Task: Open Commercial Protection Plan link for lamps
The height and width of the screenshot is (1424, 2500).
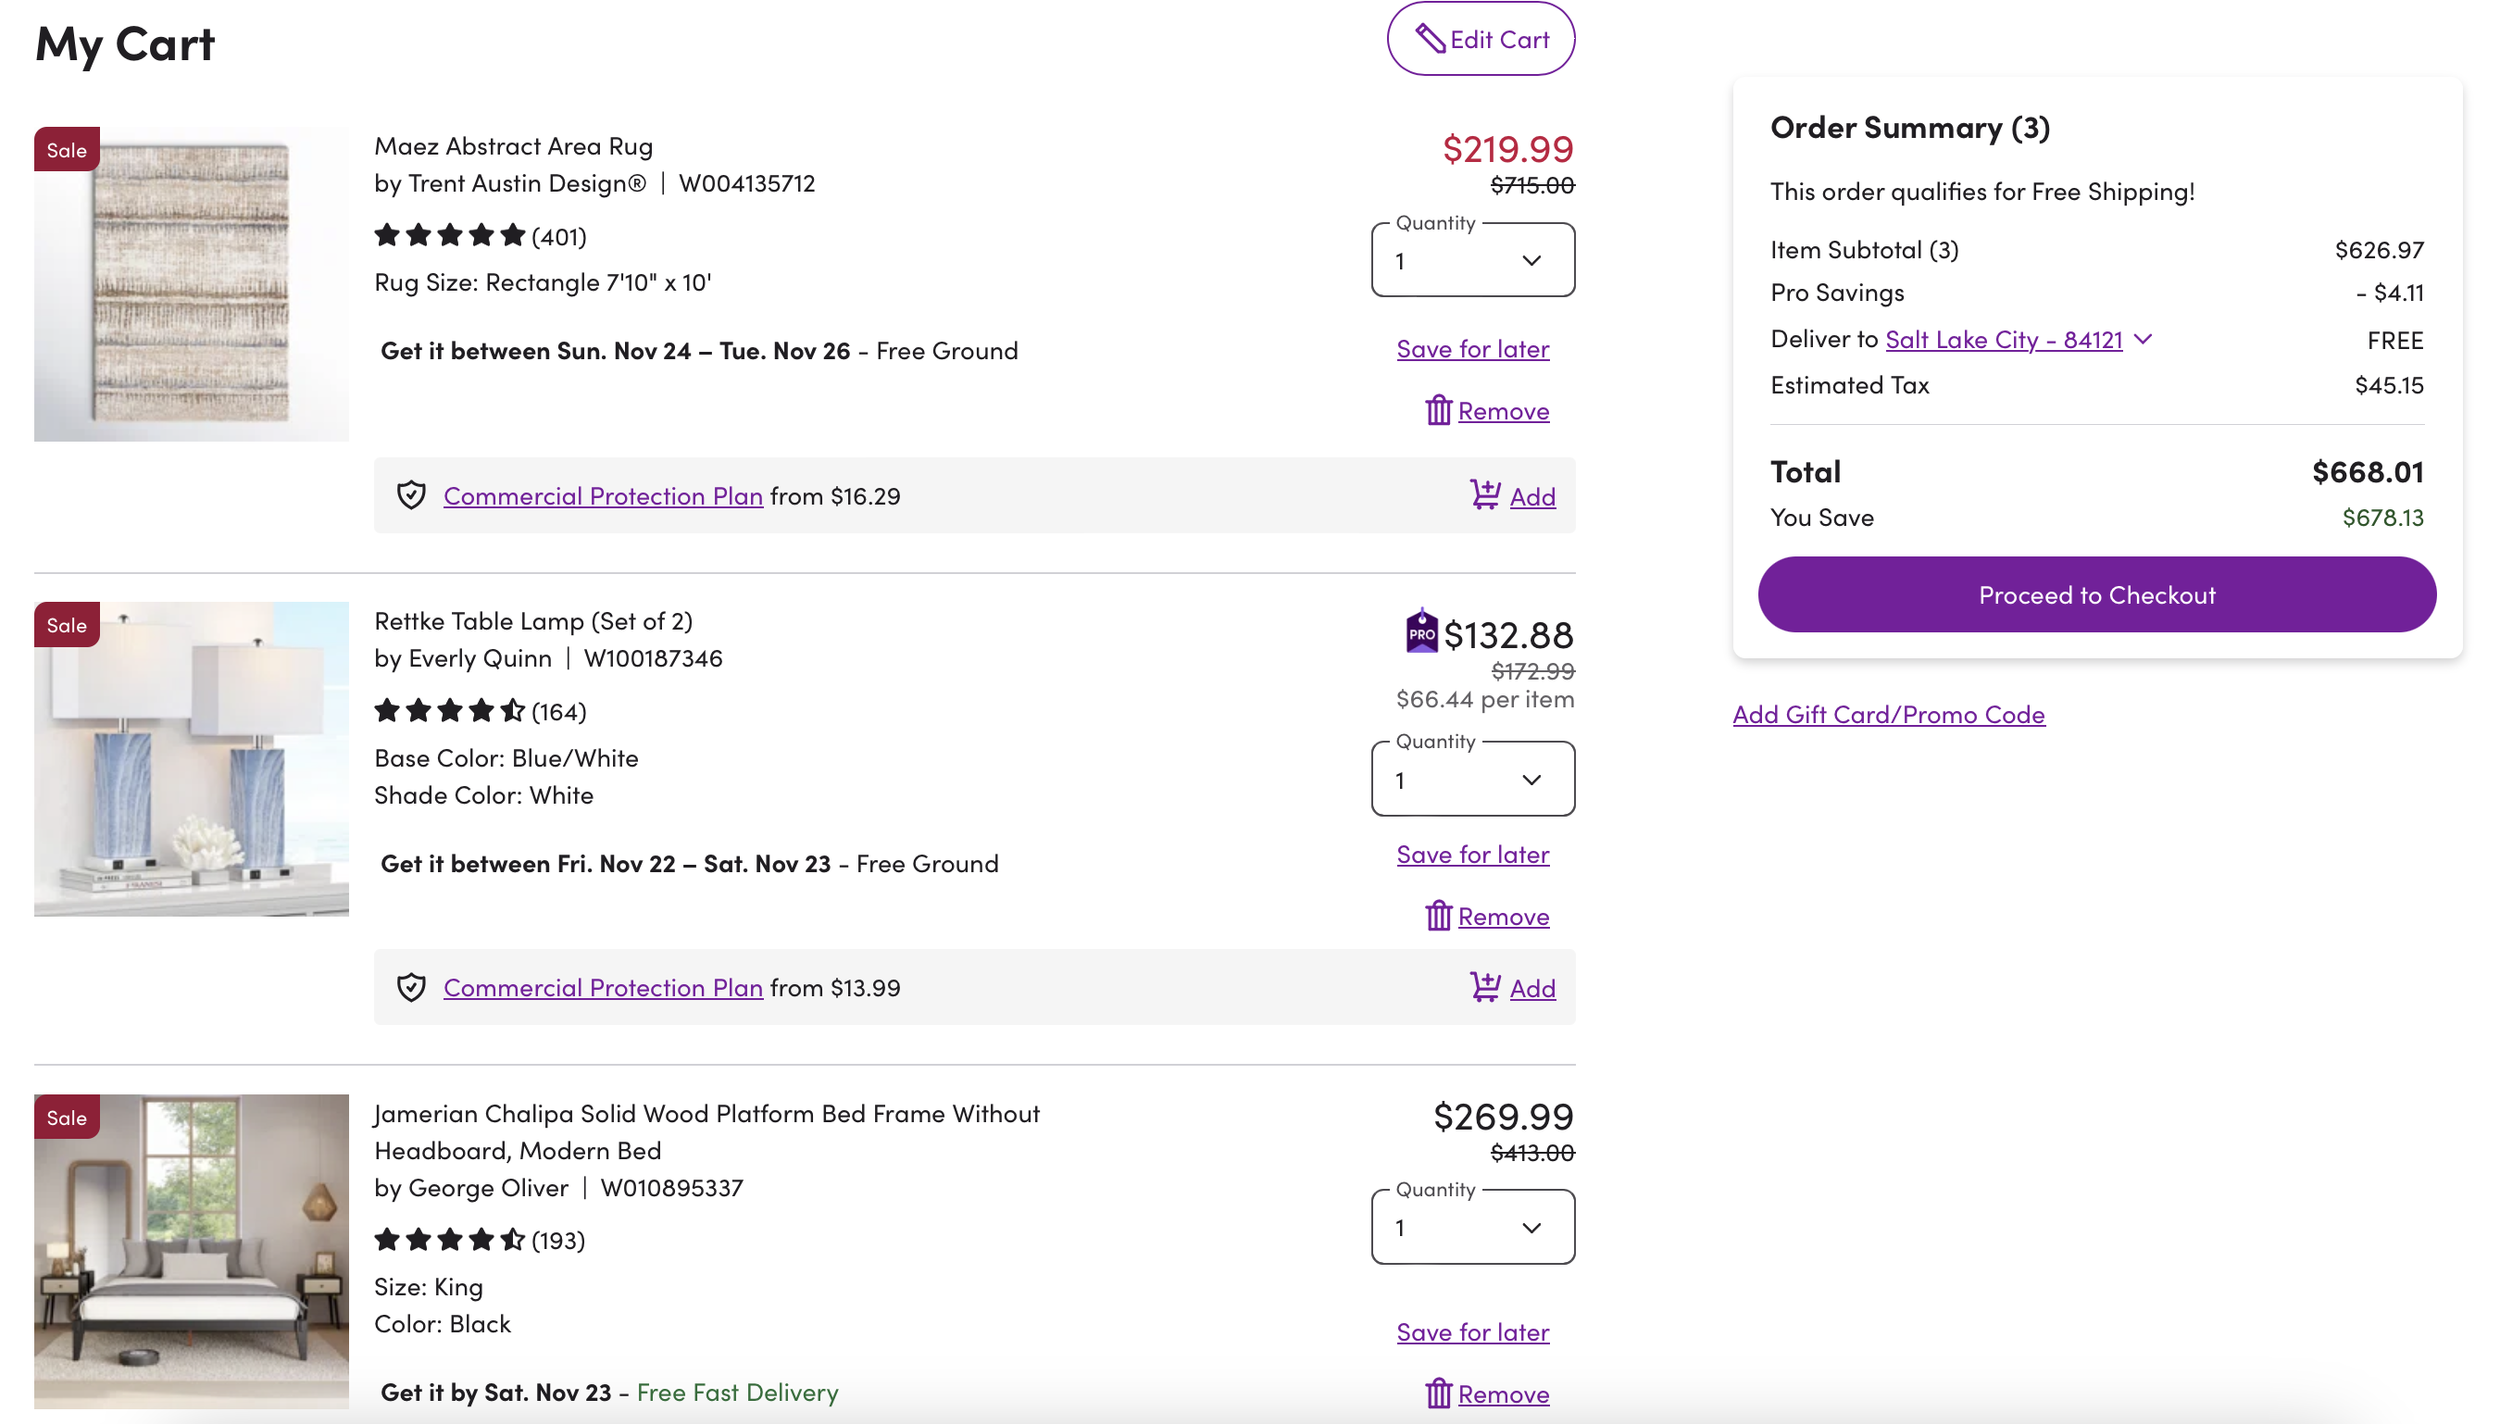Action: (x=603, y=988)
